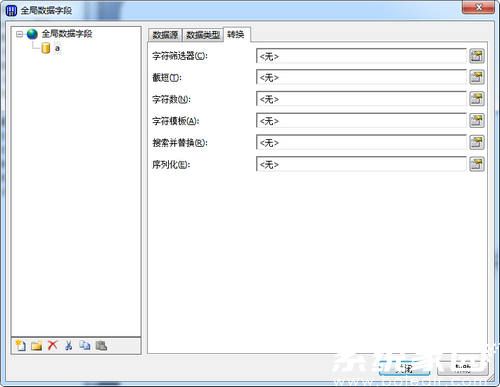
Task: Open the 字符数 edit icon button
Action: click(x=477, y=99)
